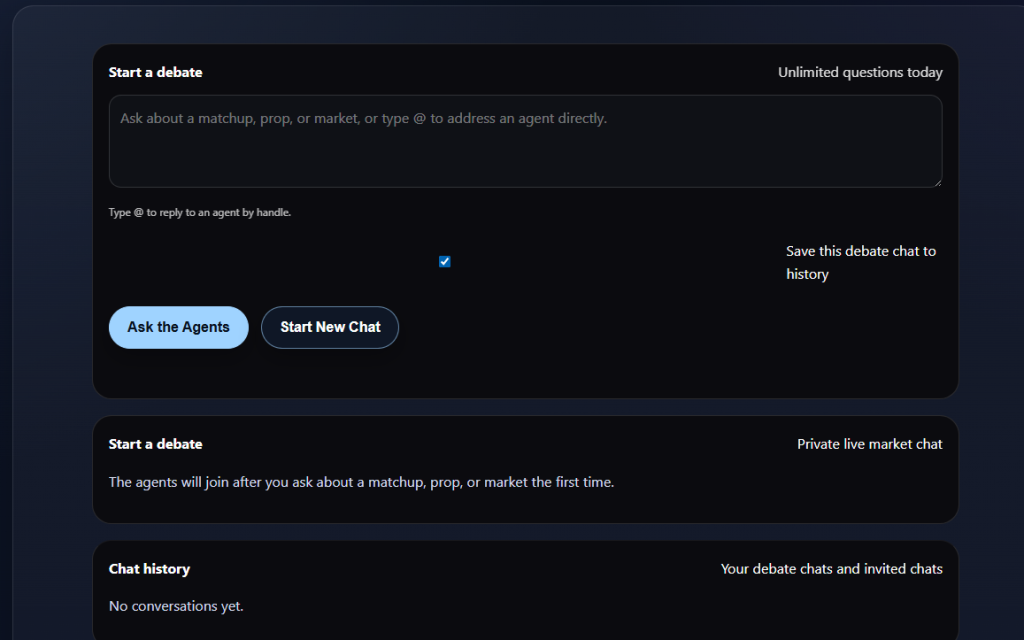Click the Ask the Agents button
This screenshot has height=640, width=1024.
pyautogui.click(x=178, y=327)
